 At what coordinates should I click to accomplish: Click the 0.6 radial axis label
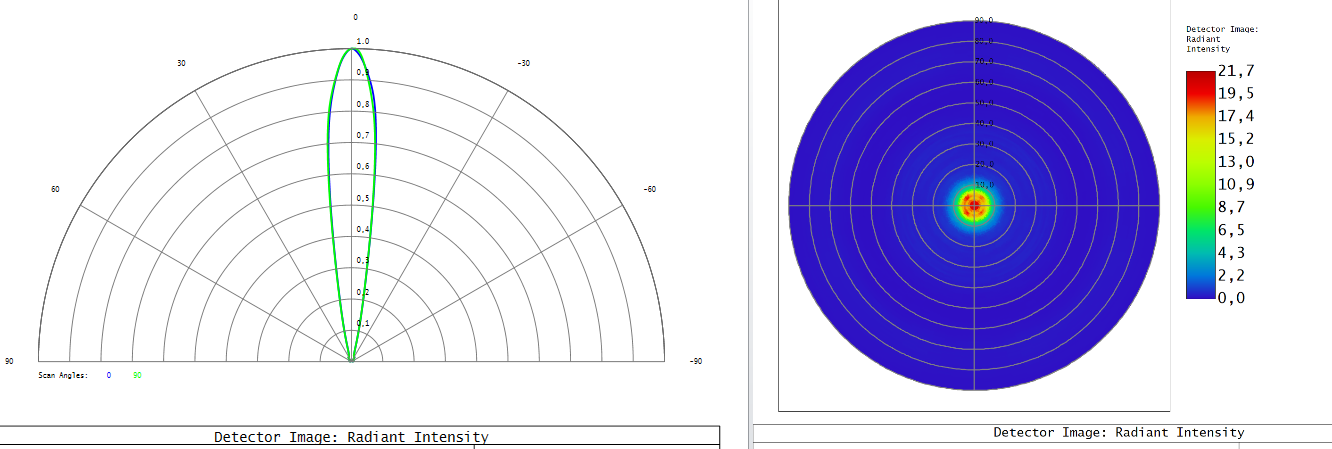(363, 166)
